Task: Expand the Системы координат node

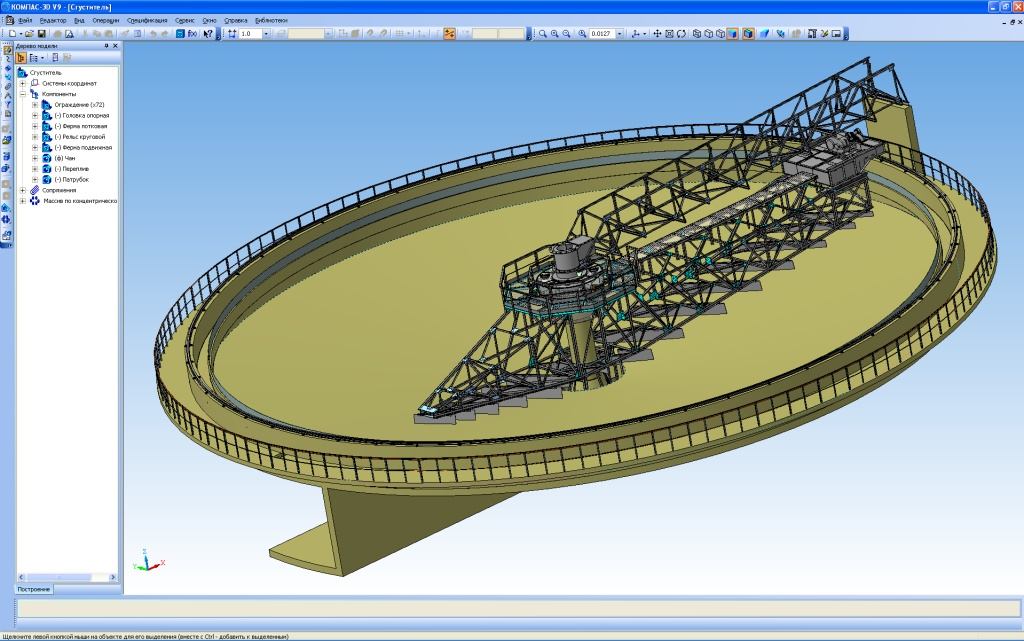Action: click(x=22, y=83)
